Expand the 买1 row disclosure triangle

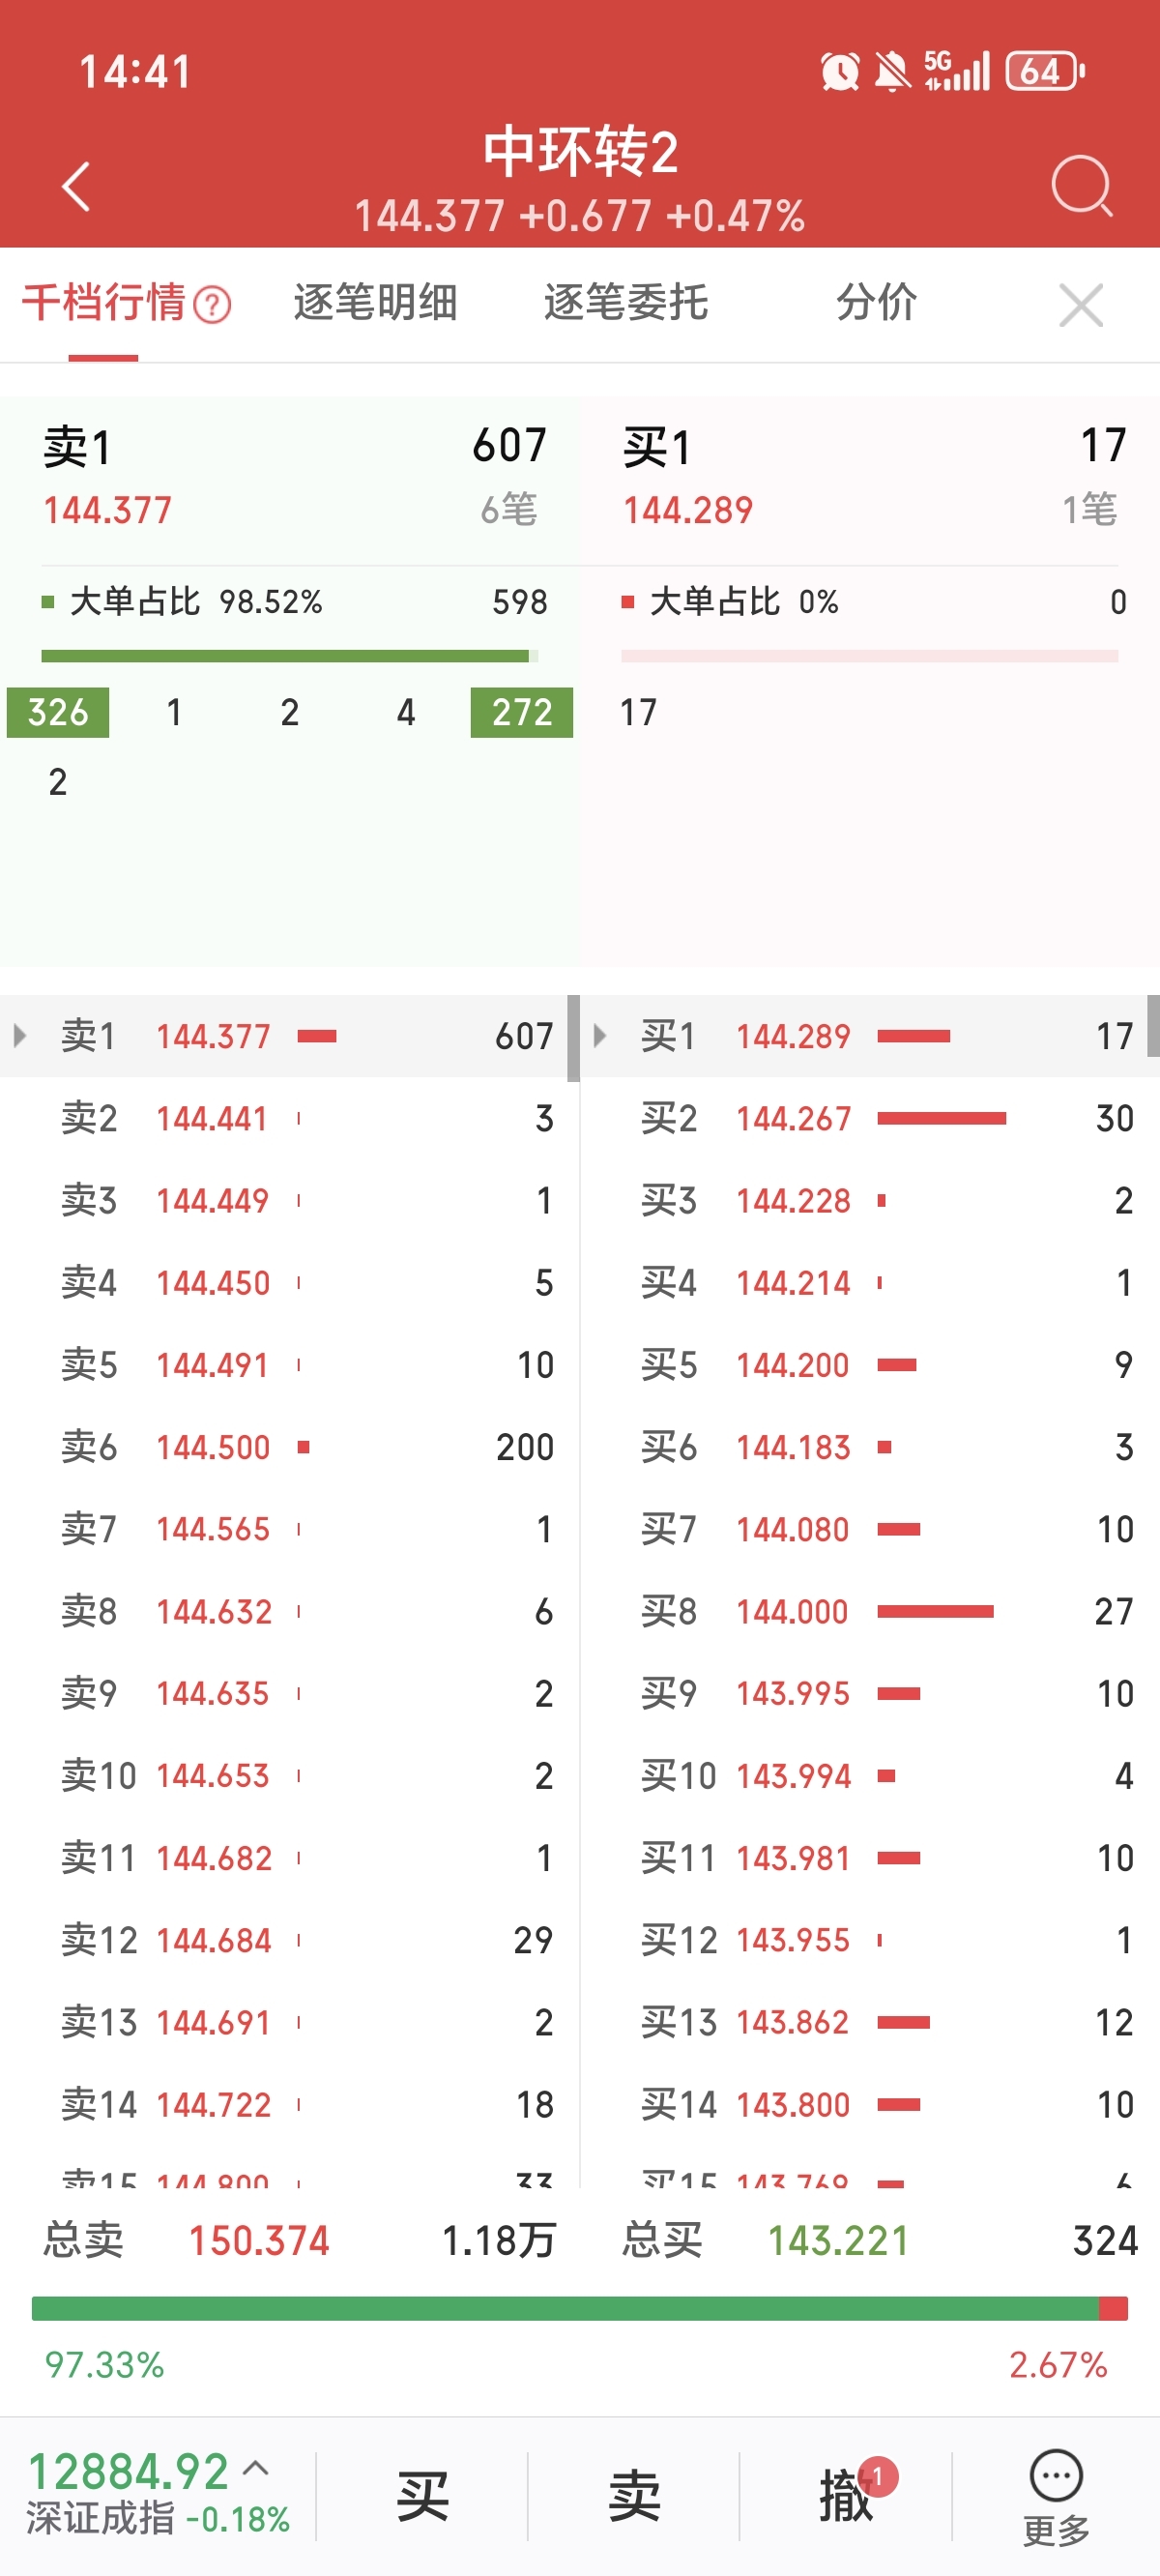point(600,1035)
